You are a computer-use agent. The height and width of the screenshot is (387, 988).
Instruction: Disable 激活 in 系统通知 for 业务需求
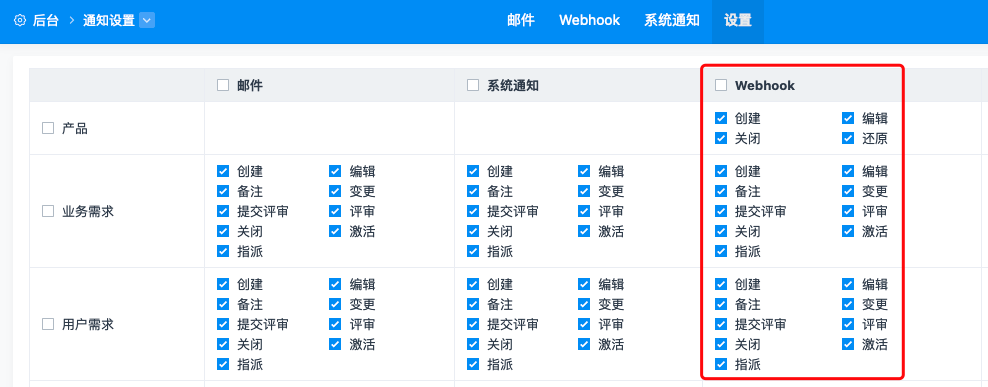pos(584,231)
